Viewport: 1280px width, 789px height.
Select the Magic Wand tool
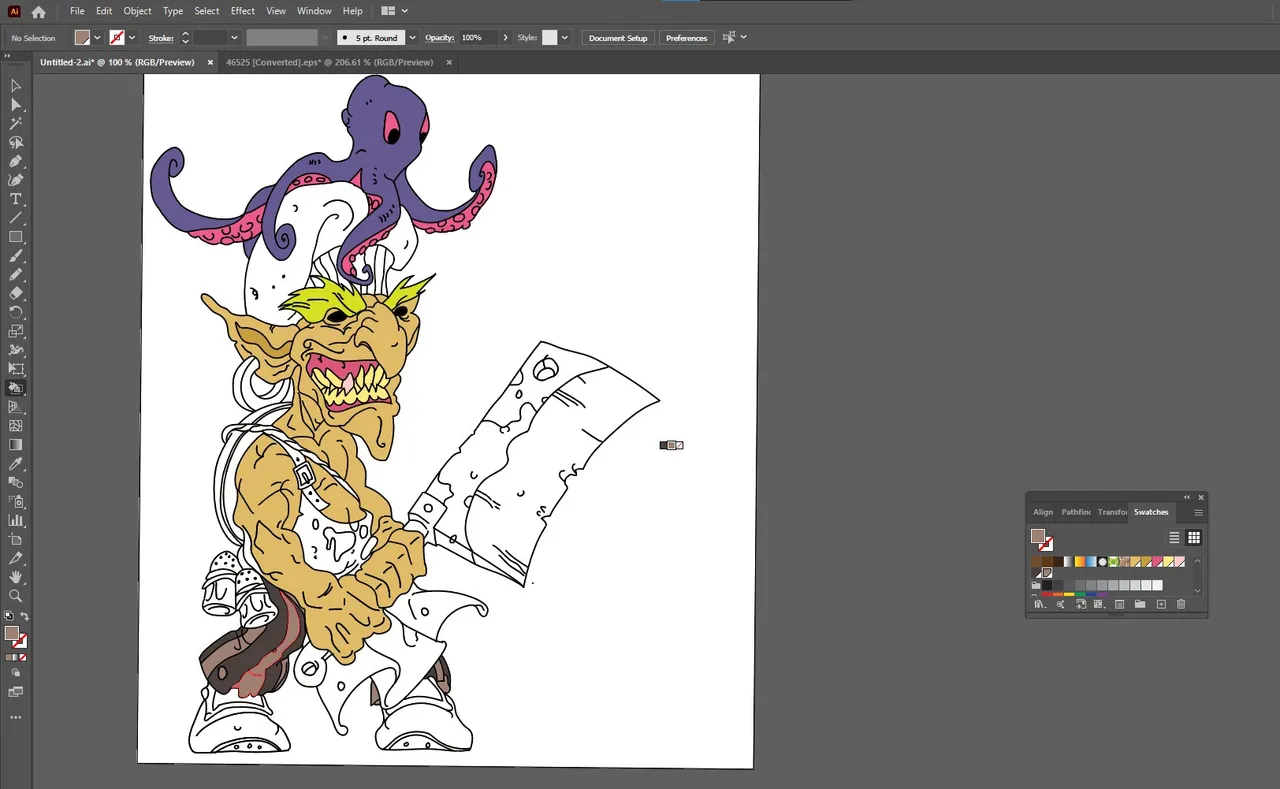pos(16,124)
